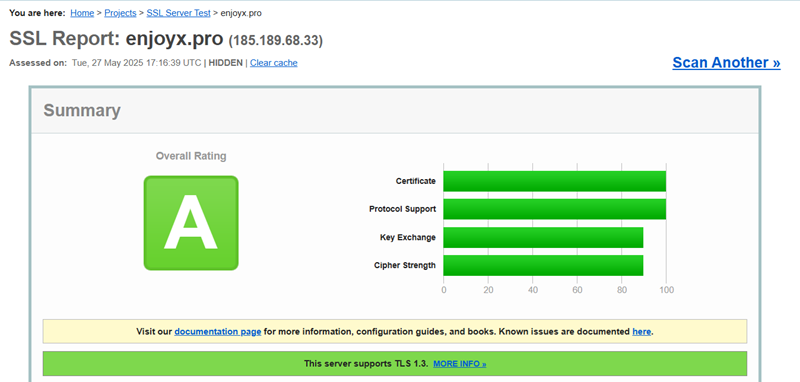800x382 pixels.
Task: Click the Key Exchange score bar
Action: click(x=543, y=237)
